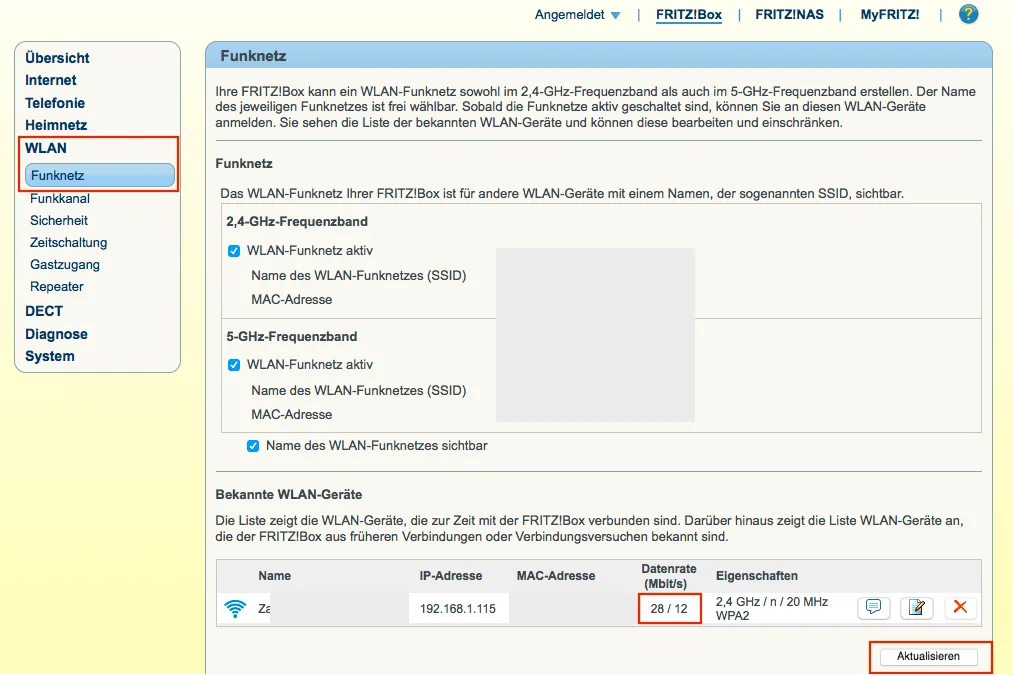
Task: Open the Gastzugang submenu
Action: click(x=65, y=264)
